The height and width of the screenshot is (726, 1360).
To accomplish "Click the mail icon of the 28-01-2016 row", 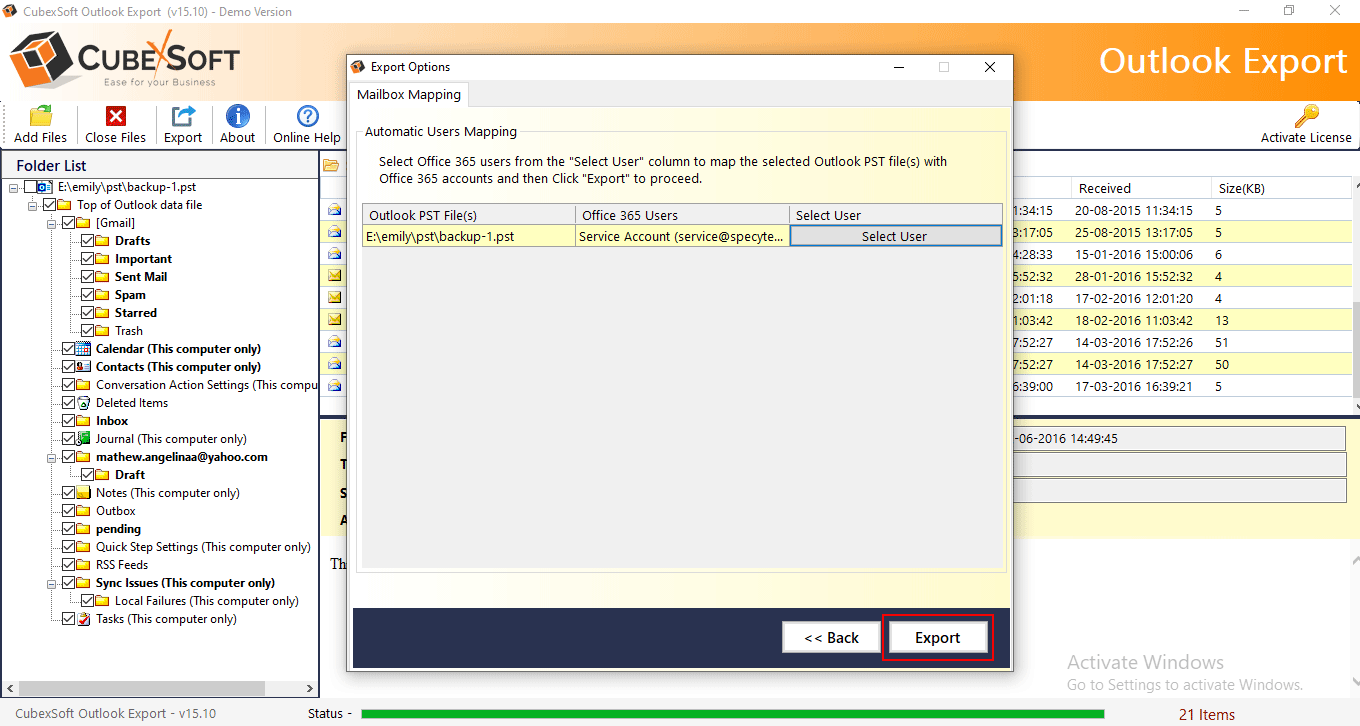I will coord(335,275).
